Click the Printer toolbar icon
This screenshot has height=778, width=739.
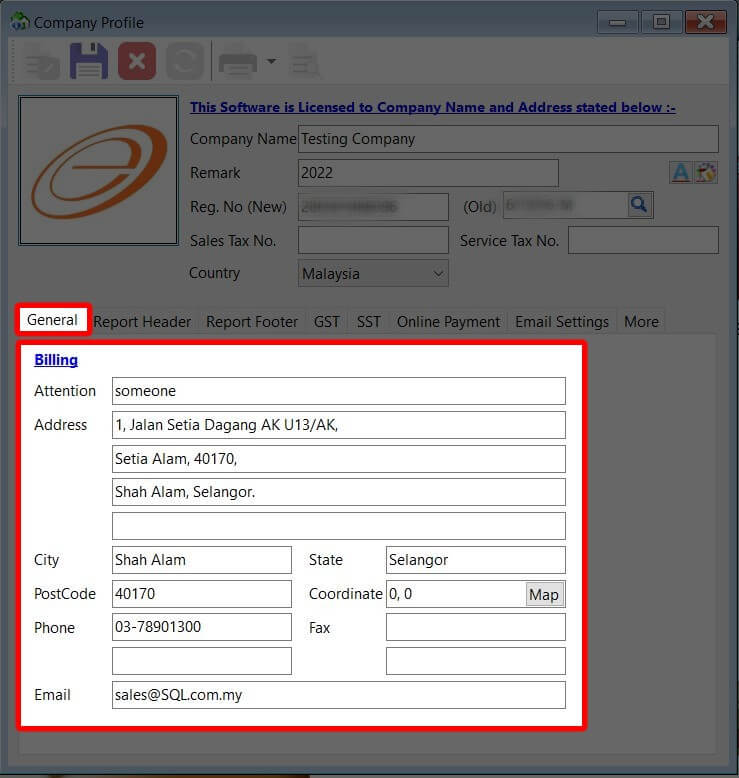[x=238, y=61]
